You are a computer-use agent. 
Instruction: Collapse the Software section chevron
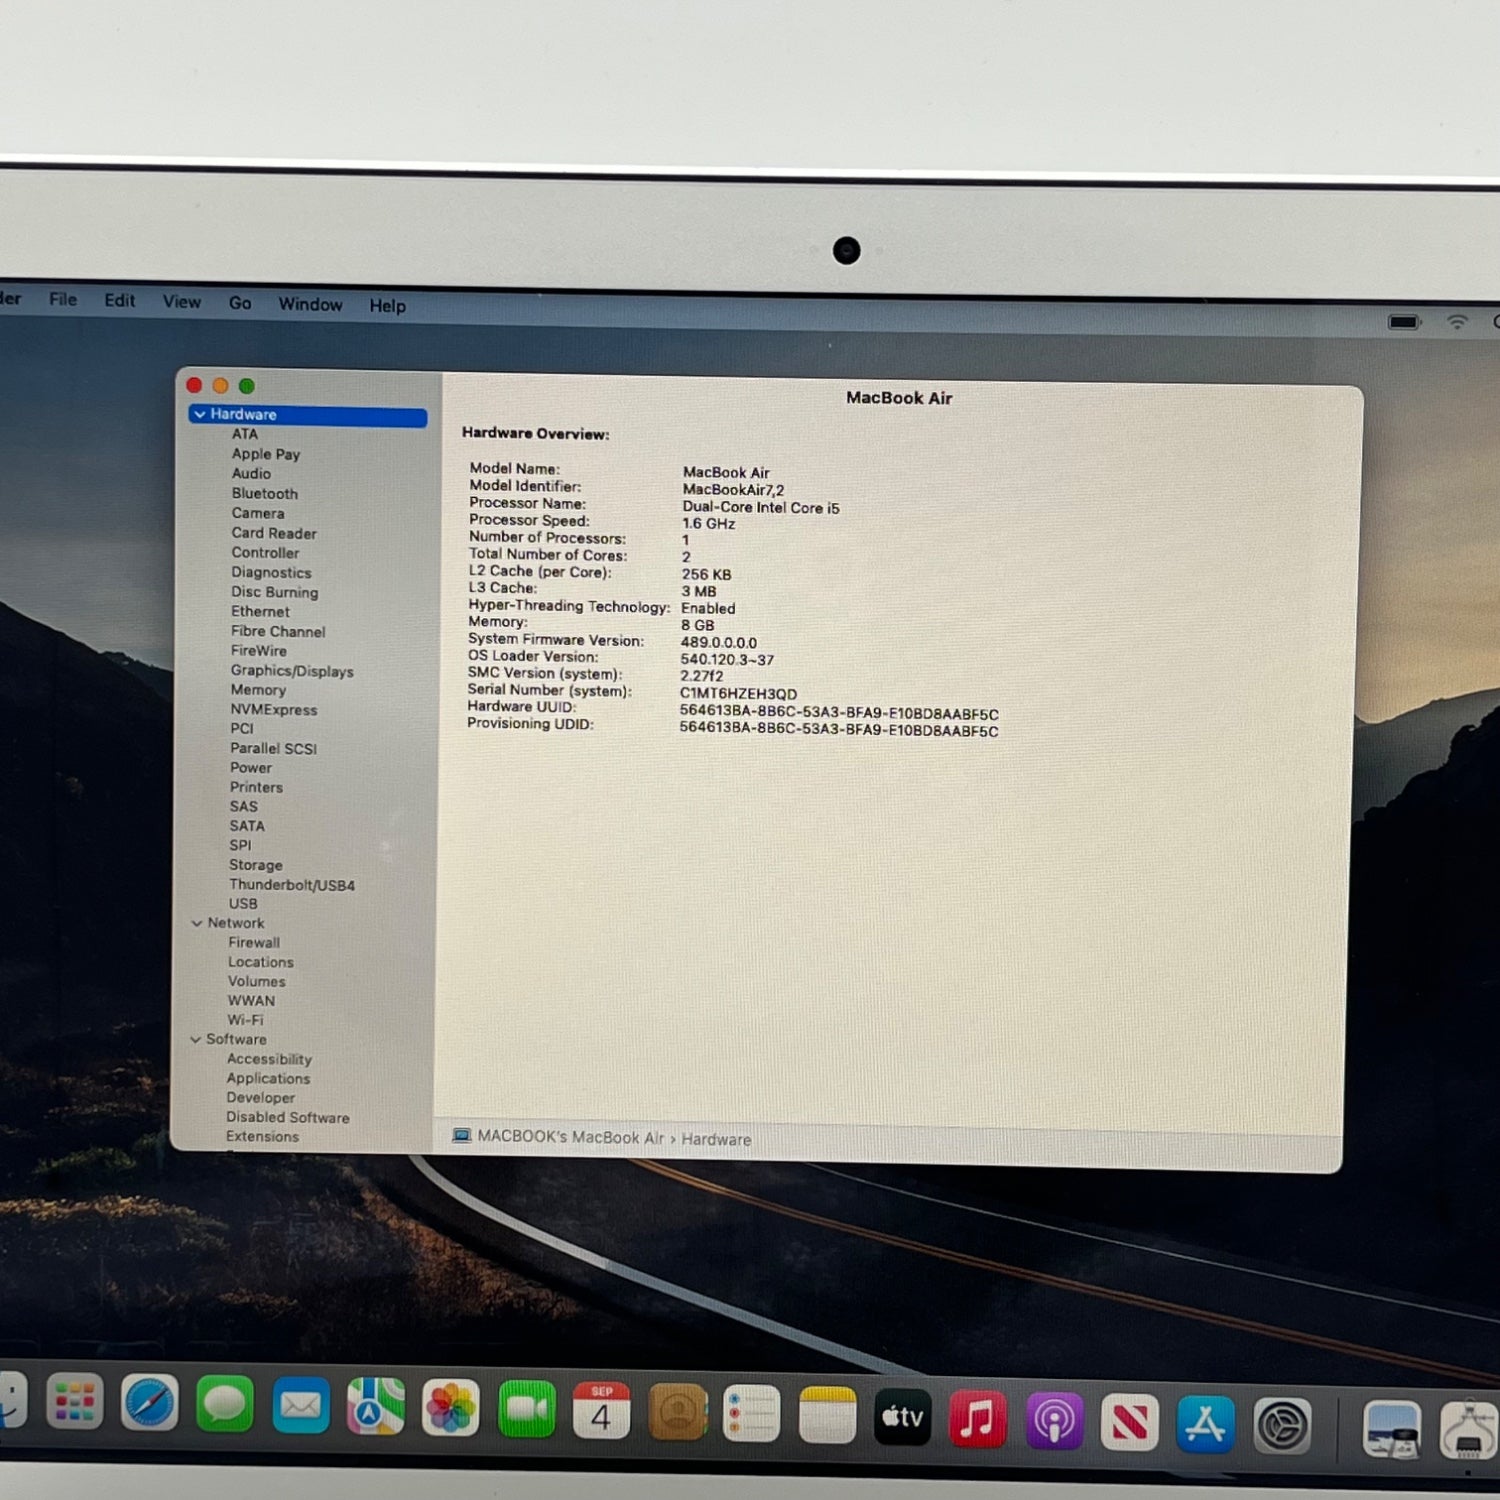(196, 1039)
